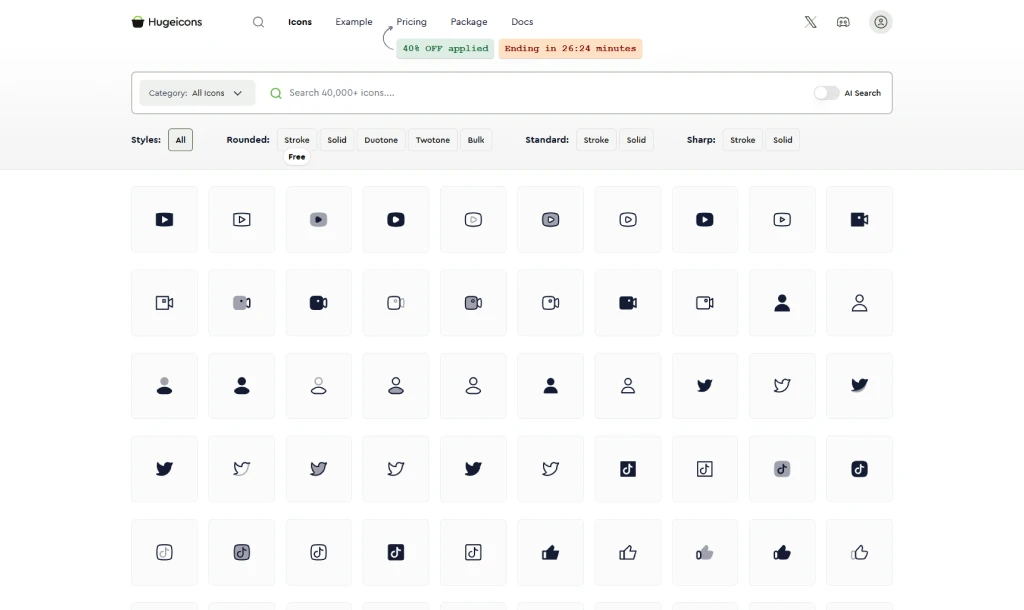Select the sharp-cornered outlined YouTube icon
The image size is (1024, 610).
[242, 219]
